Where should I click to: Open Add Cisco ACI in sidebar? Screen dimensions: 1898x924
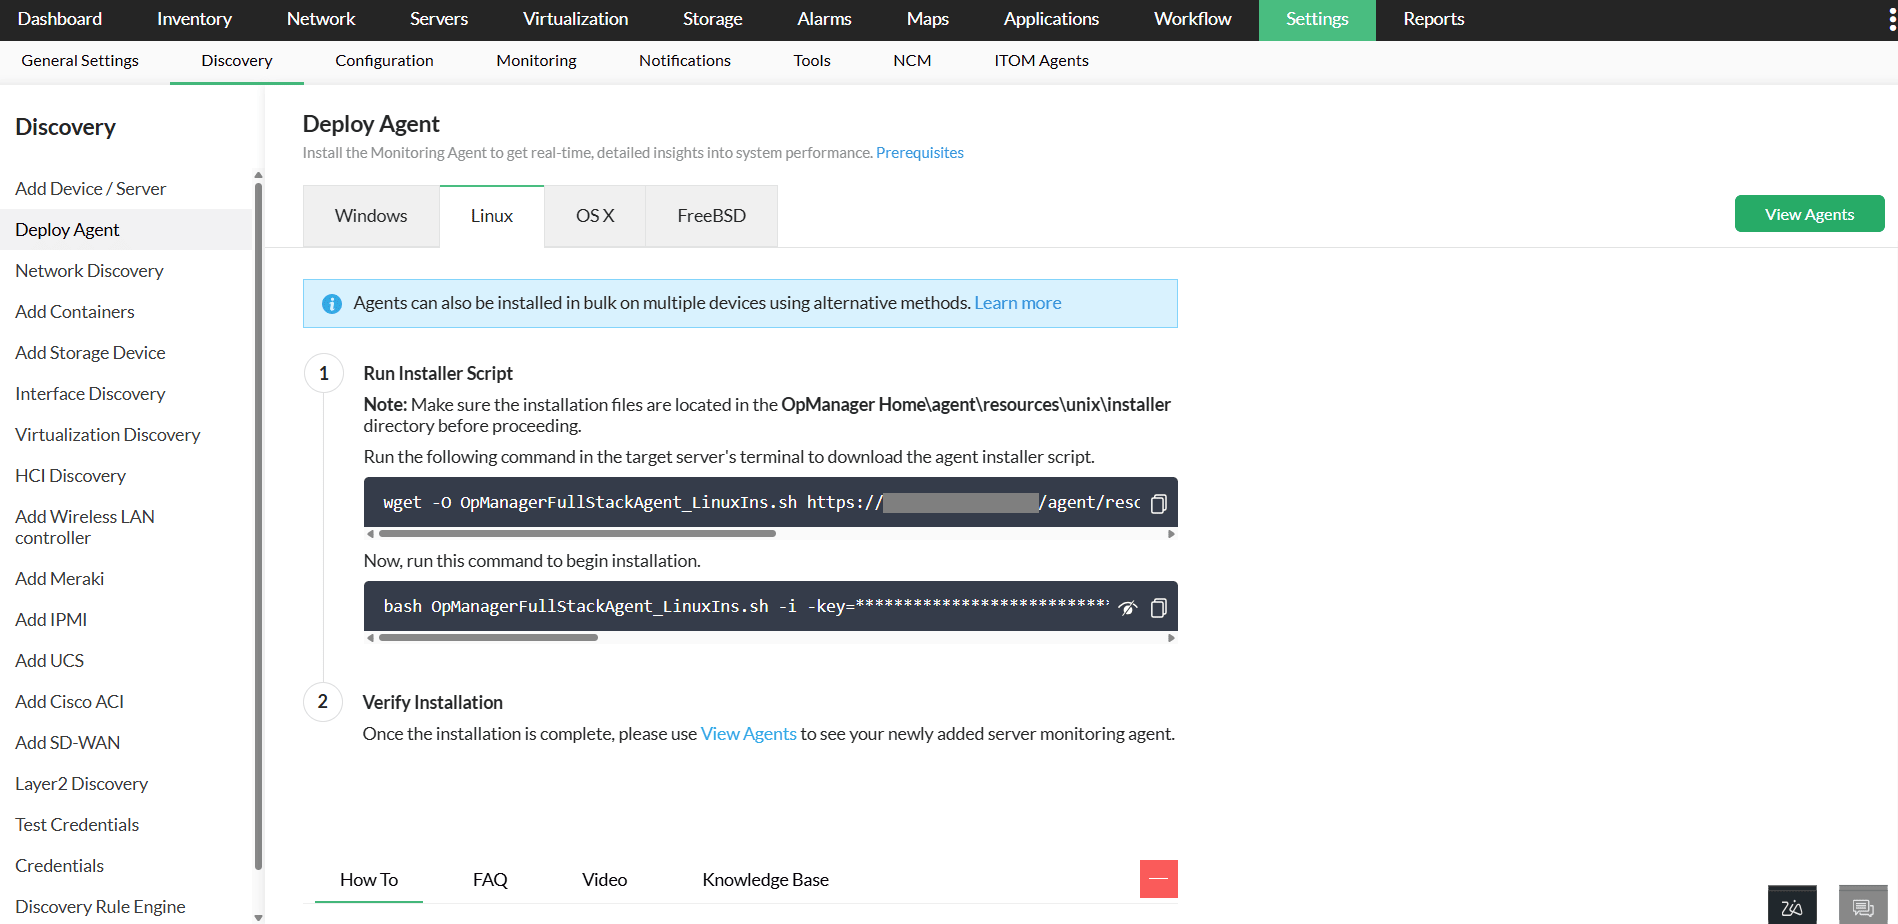click(x=70, y=702)
